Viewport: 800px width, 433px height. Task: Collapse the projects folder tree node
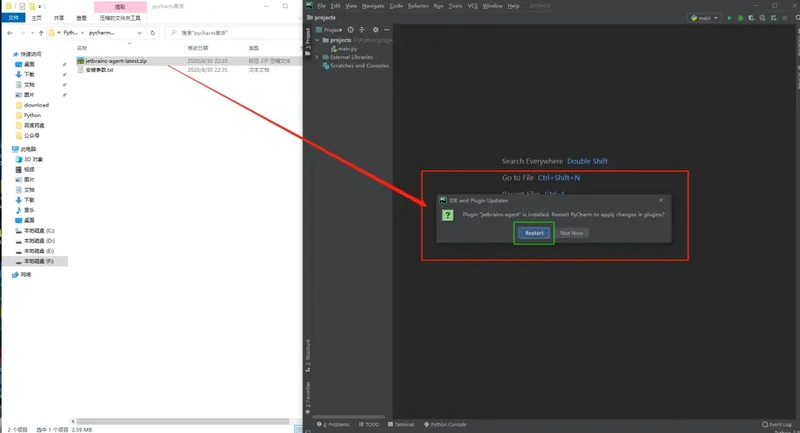click(x=317, y=40)
